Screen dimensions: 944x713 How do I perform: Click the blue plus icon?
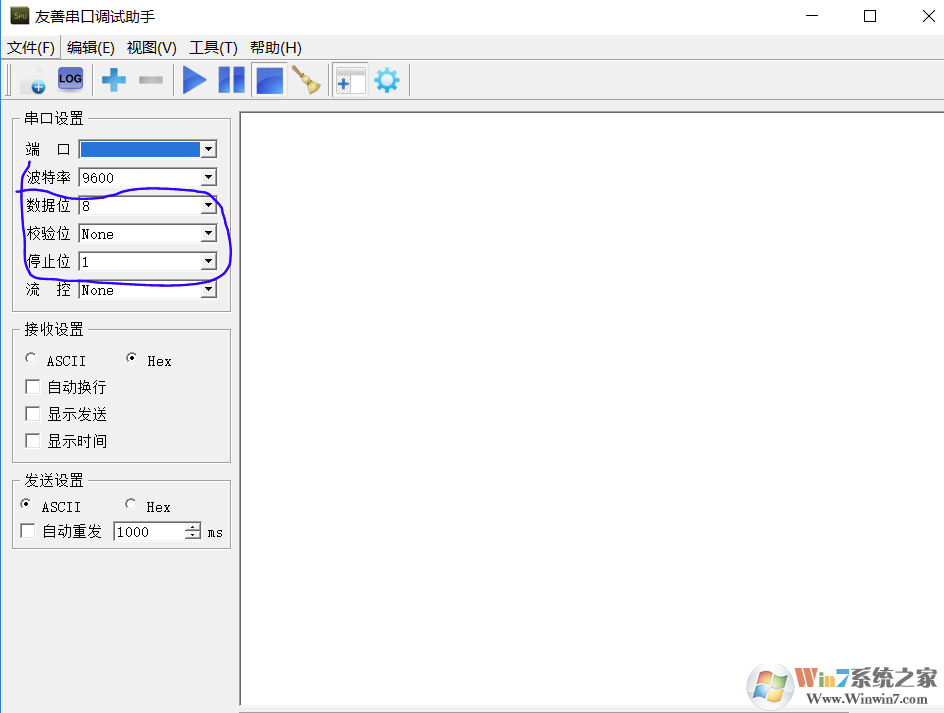(x=114, y=80)
